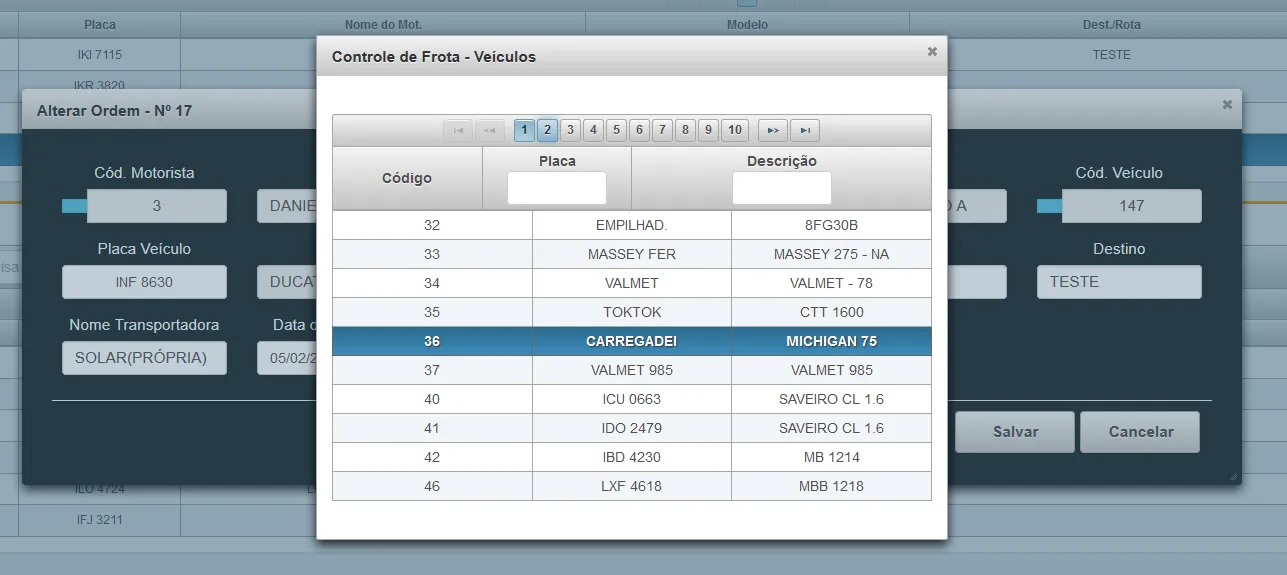Screen dimensions: 1287x575
Task: Open page 8 of the paginator
Action: (685, 130)
